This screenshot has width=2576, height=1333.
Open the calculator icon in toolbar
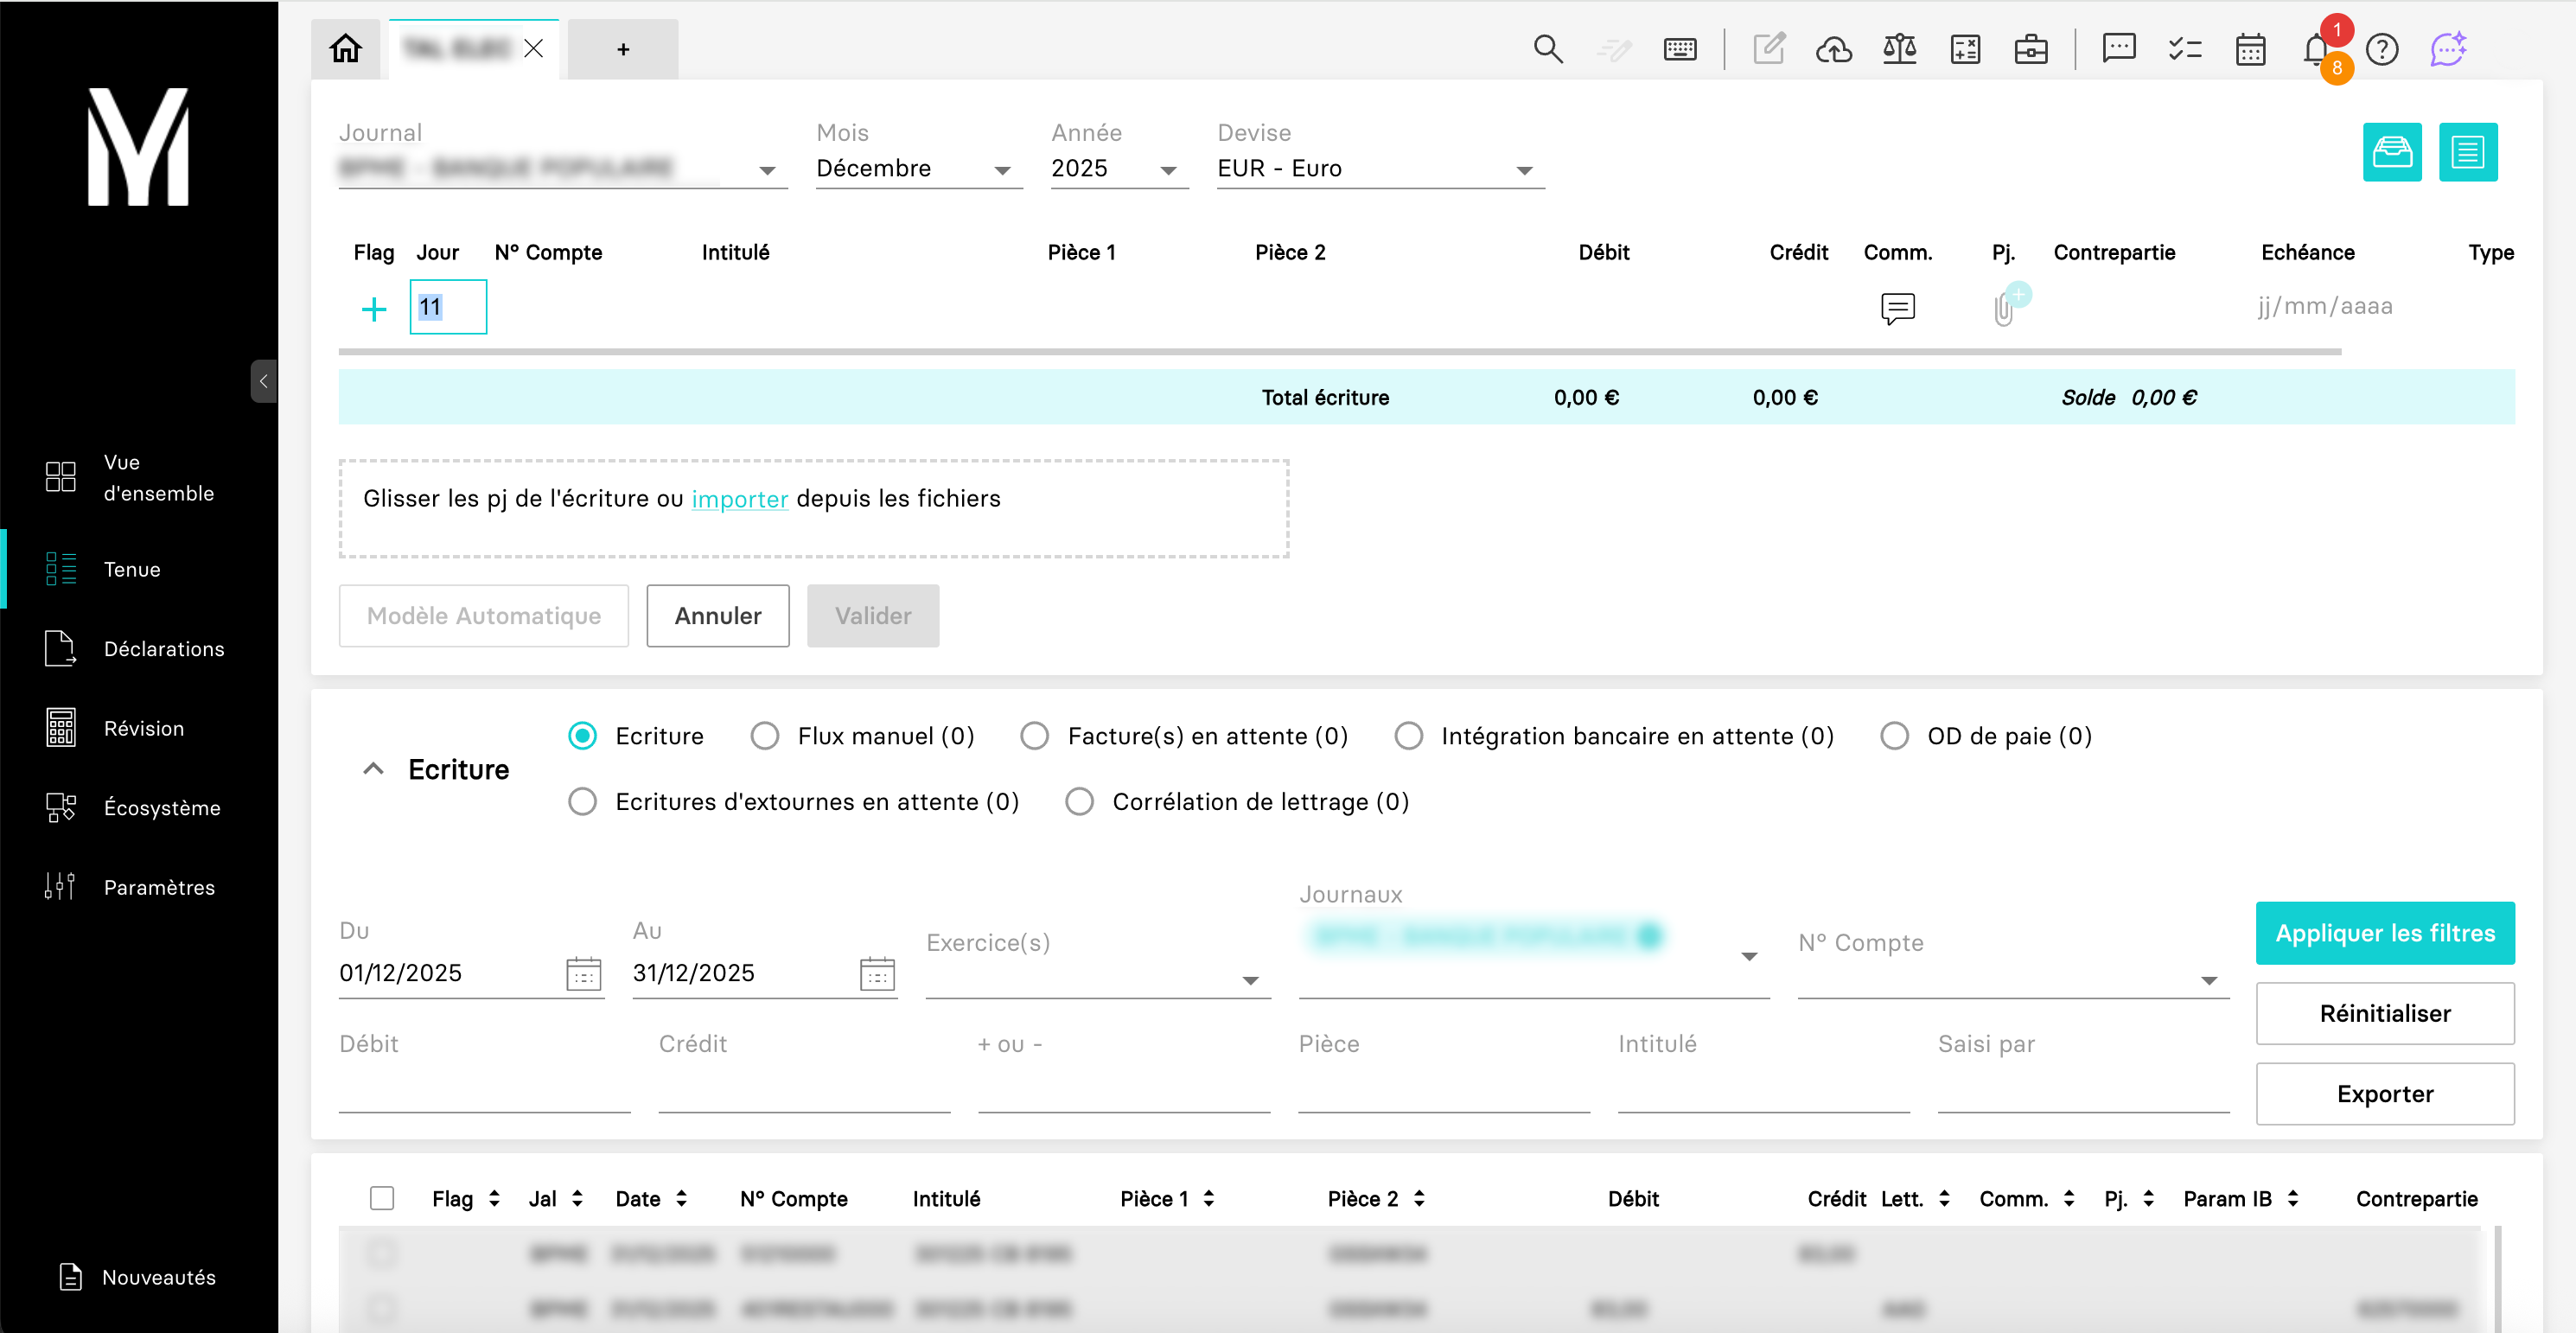pos(1965,49)
